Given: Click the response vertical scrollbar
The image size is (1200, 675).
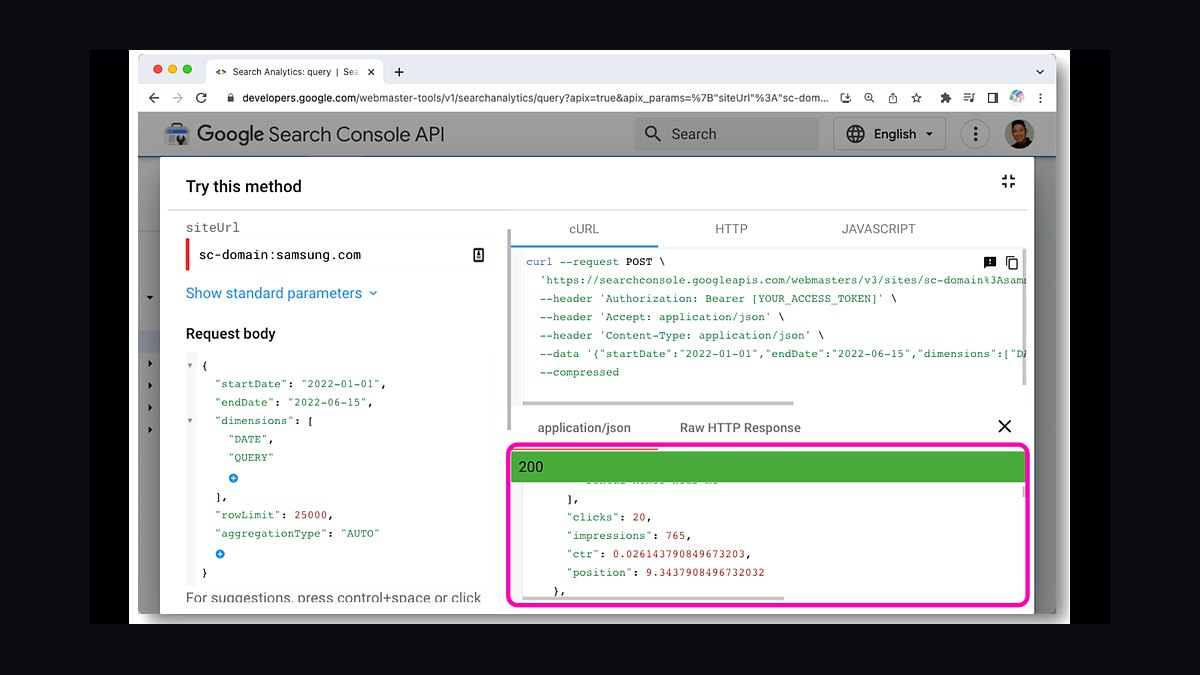Looking at the screenshot, I should 1023,491.
